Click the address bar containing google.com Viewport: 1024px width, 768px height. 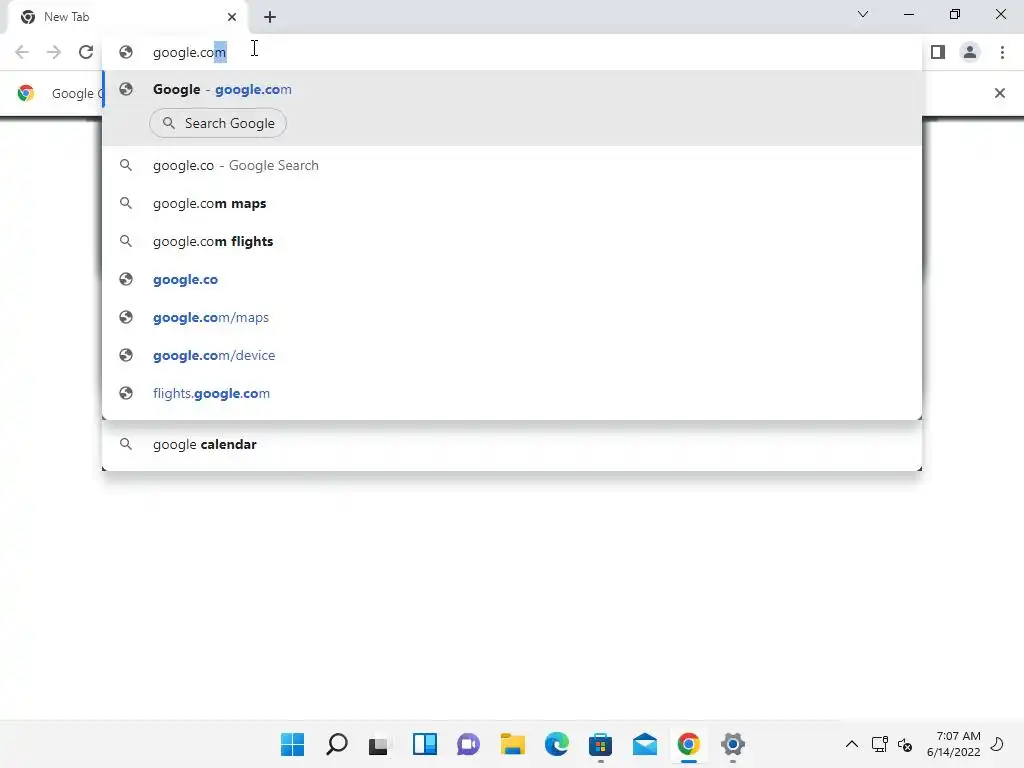(x=513, y=52)
